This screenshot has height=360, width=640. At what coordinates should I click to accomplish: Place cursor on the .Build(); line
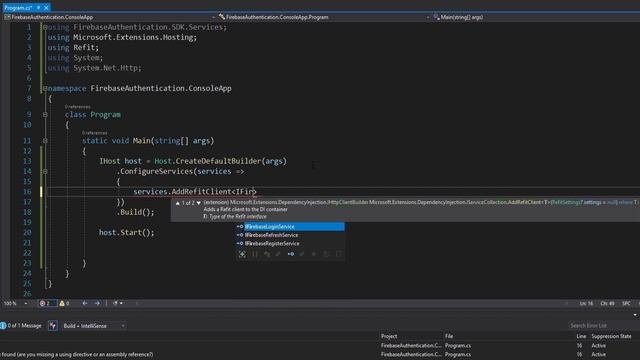coord(136,212)
